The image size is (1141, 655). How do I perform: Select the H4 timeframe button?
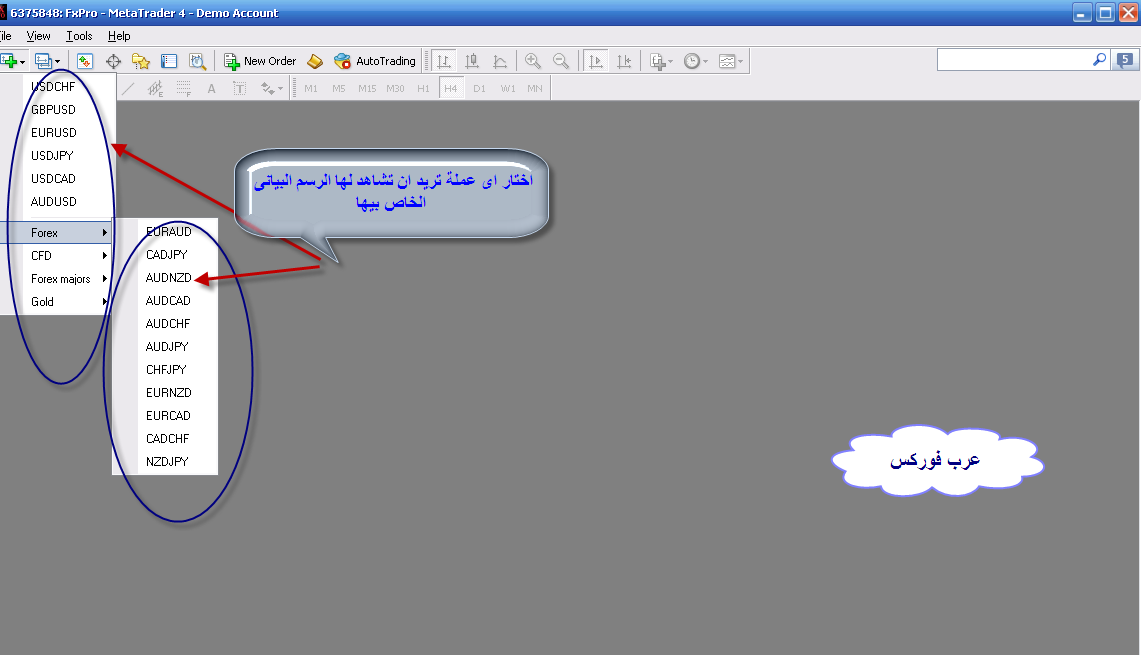pos(451,89)
